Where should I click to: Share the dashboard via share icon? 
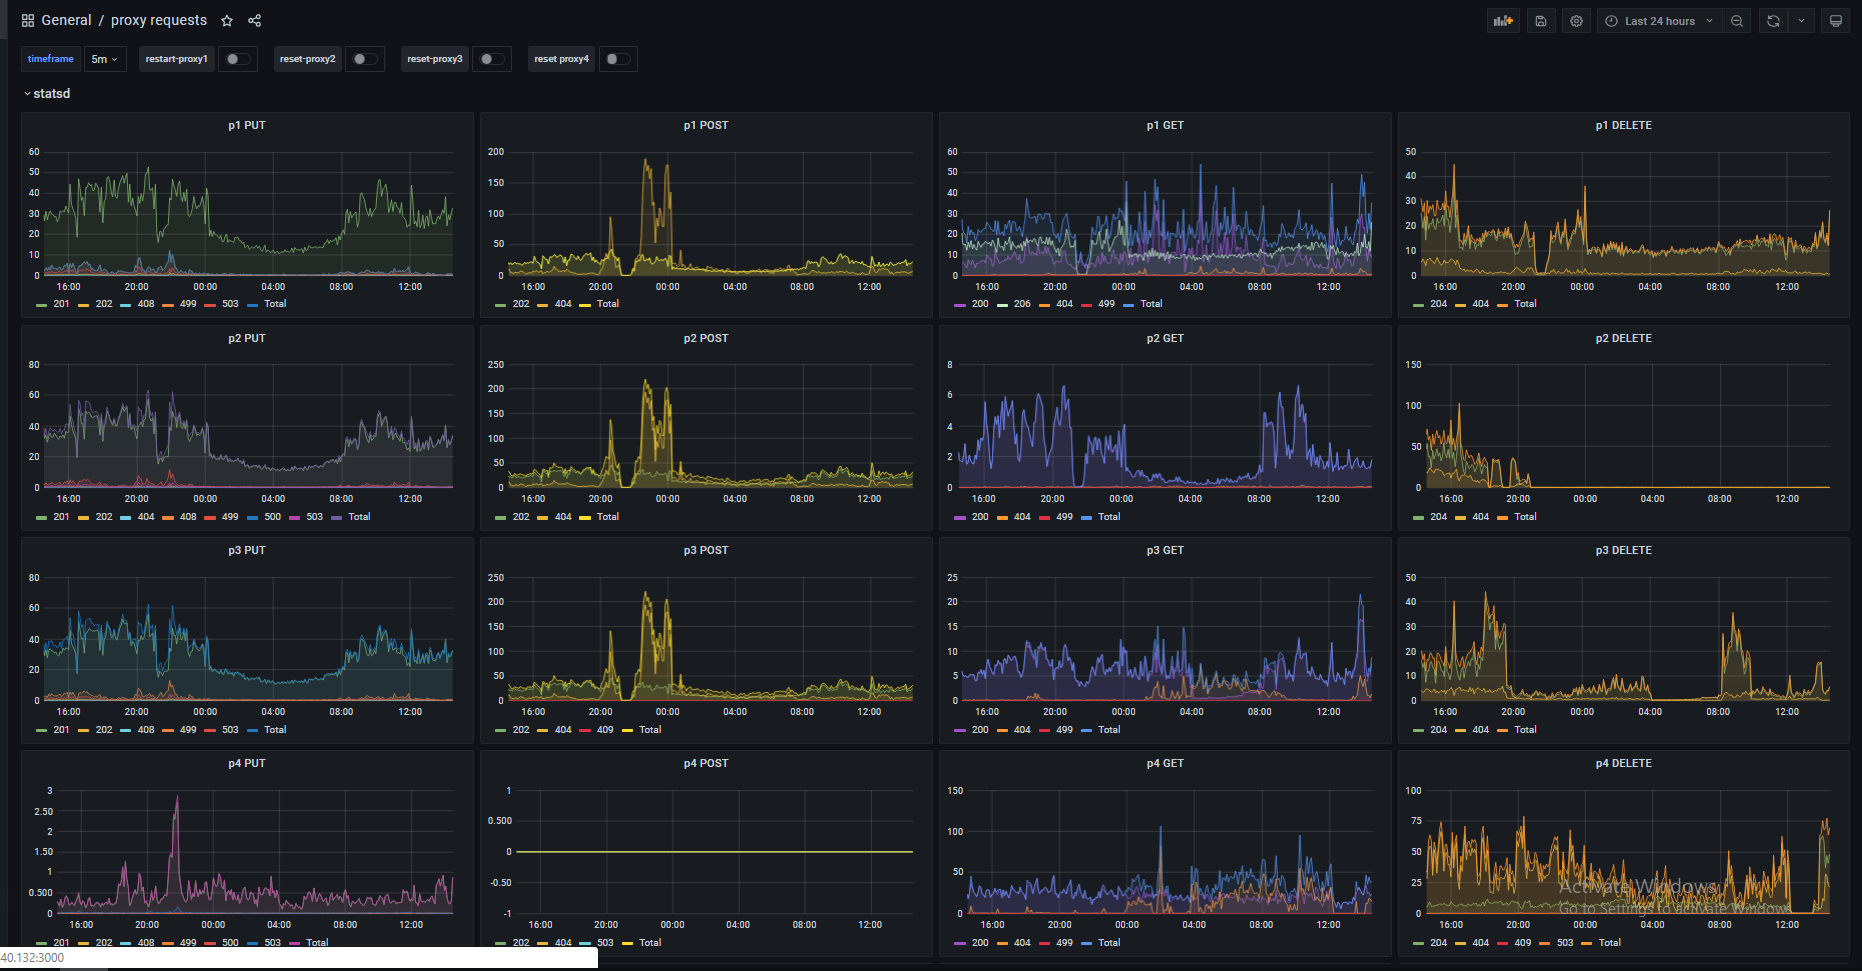254,21
